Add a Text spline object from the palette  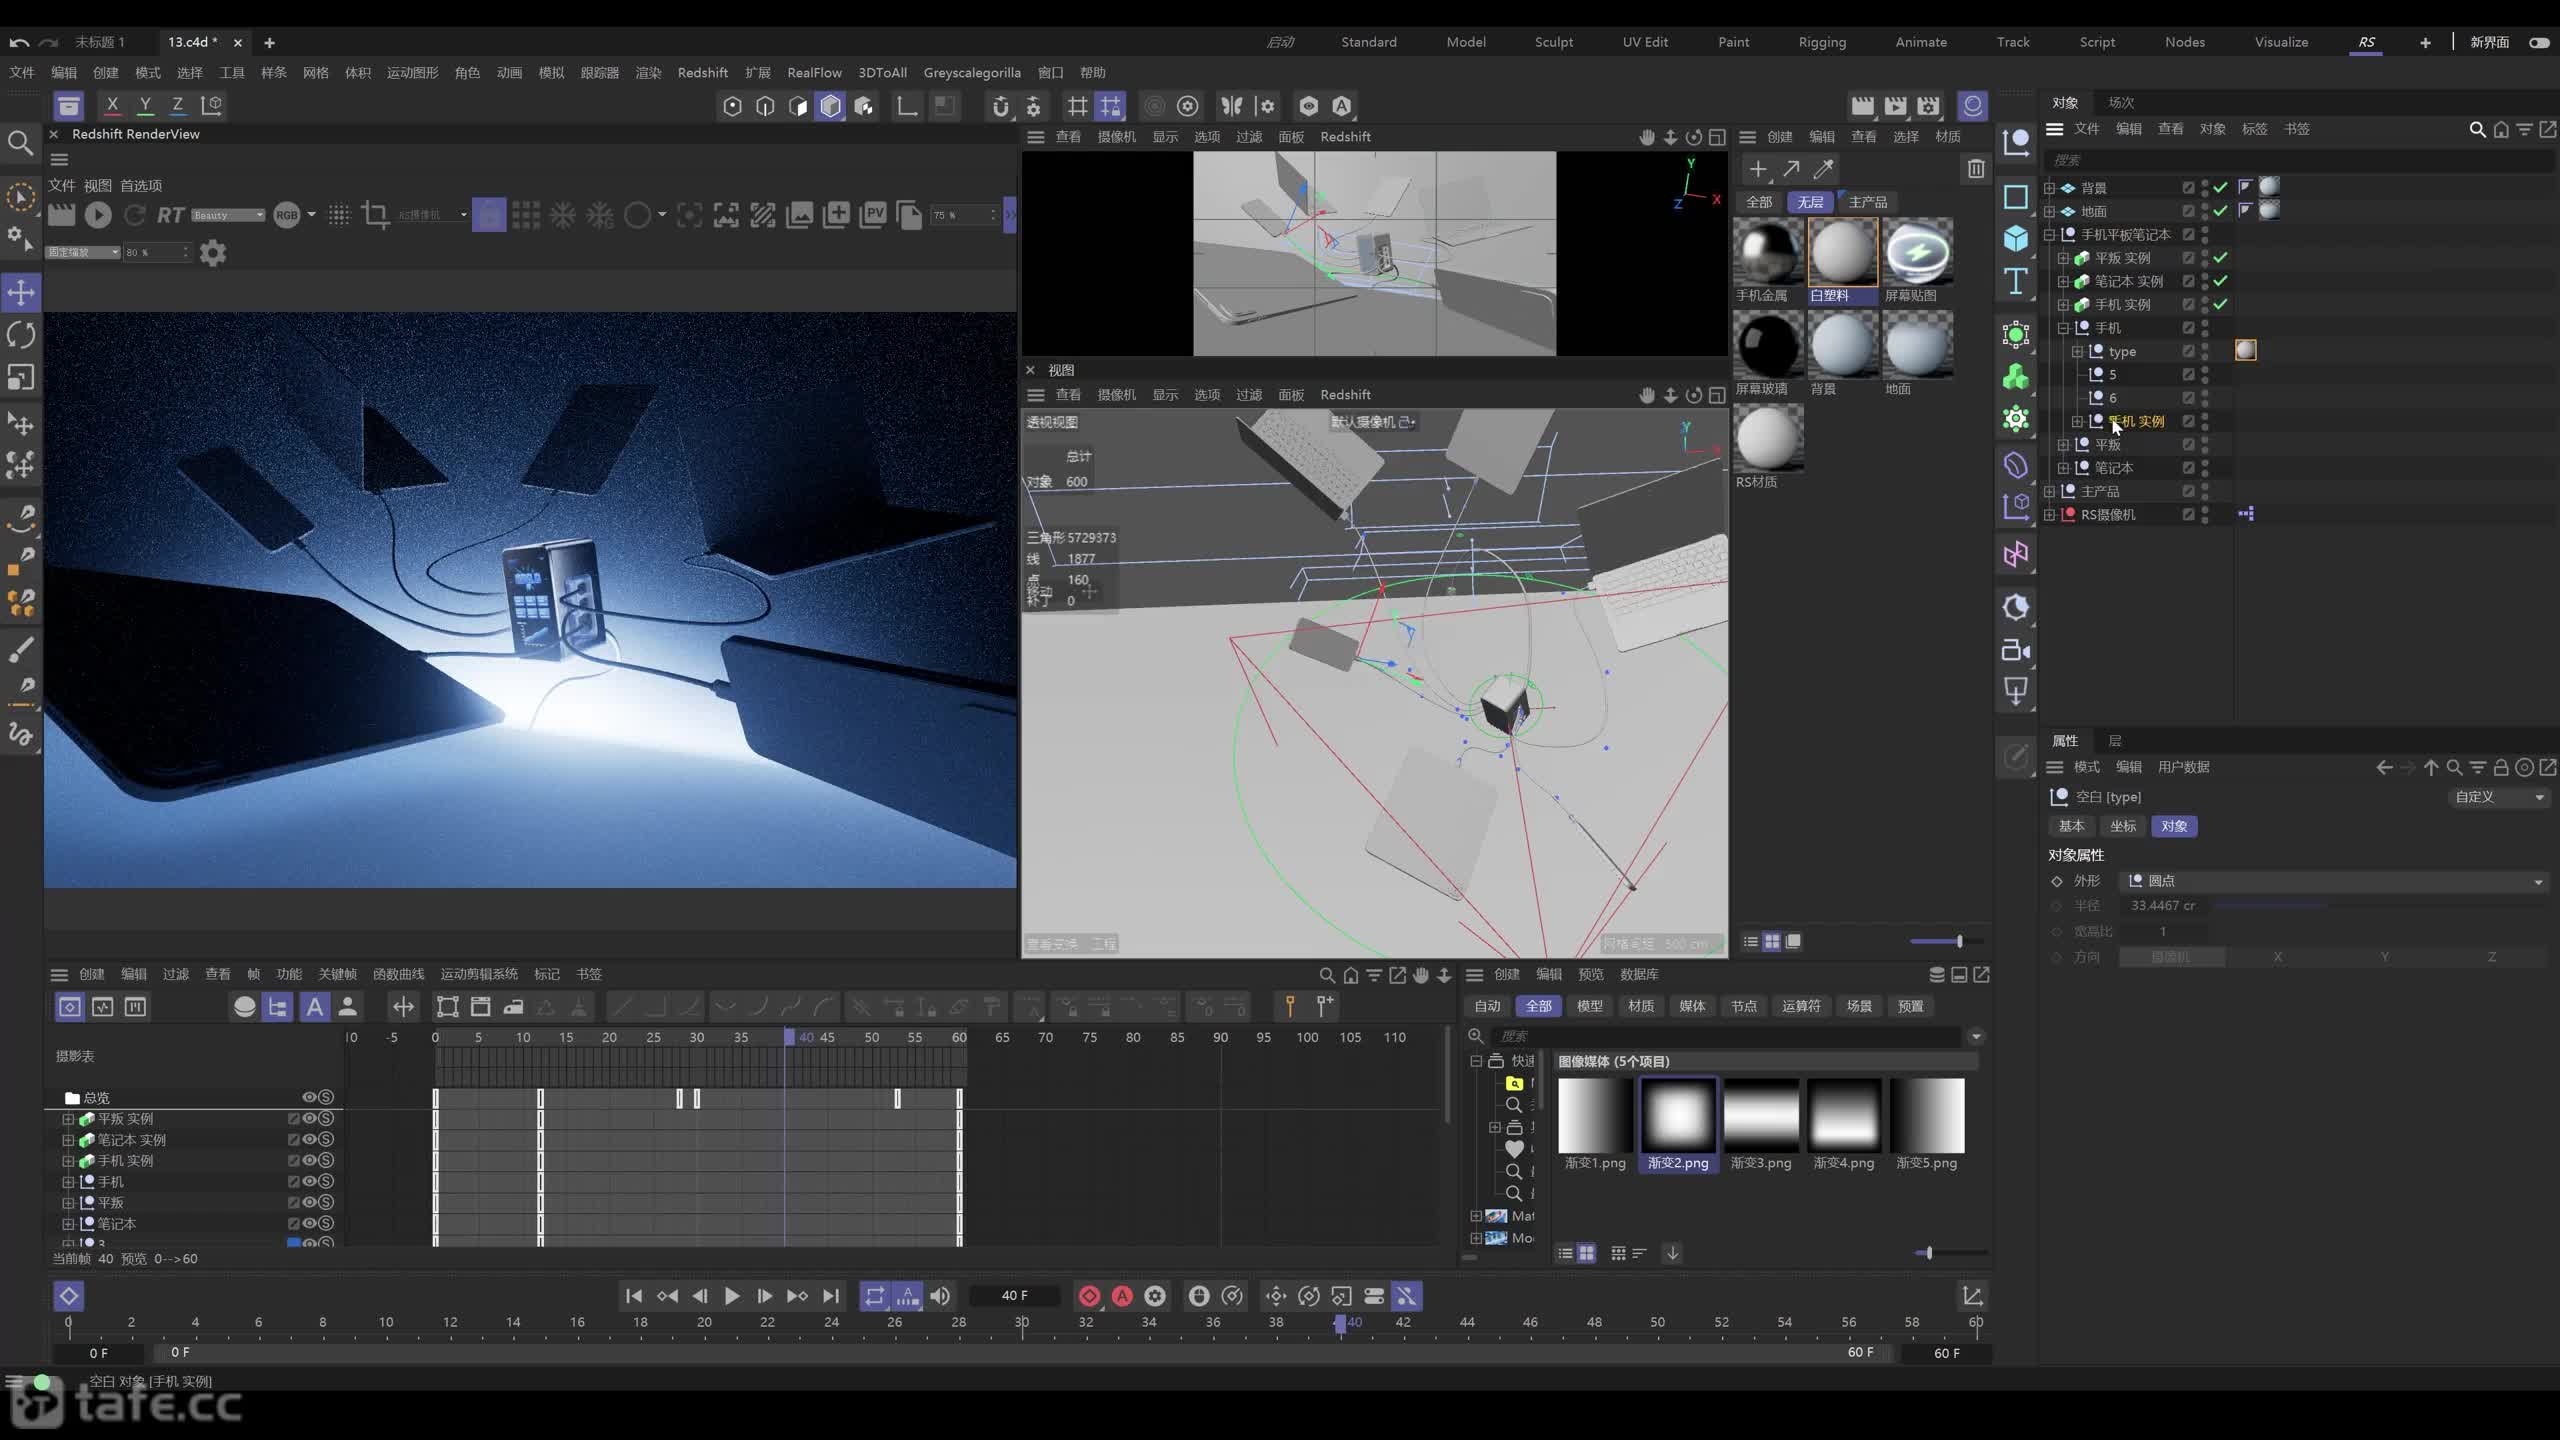2015,282
